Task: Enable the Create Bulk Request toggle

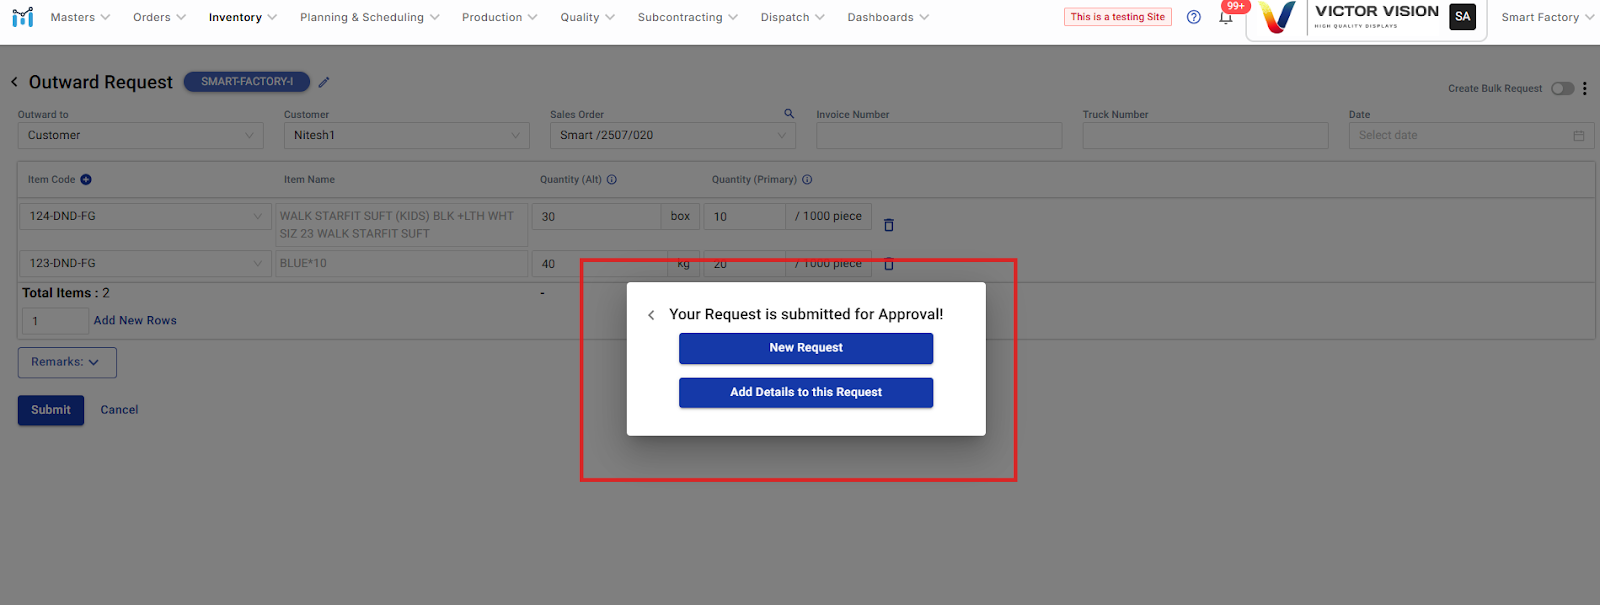Action: 1562,89
